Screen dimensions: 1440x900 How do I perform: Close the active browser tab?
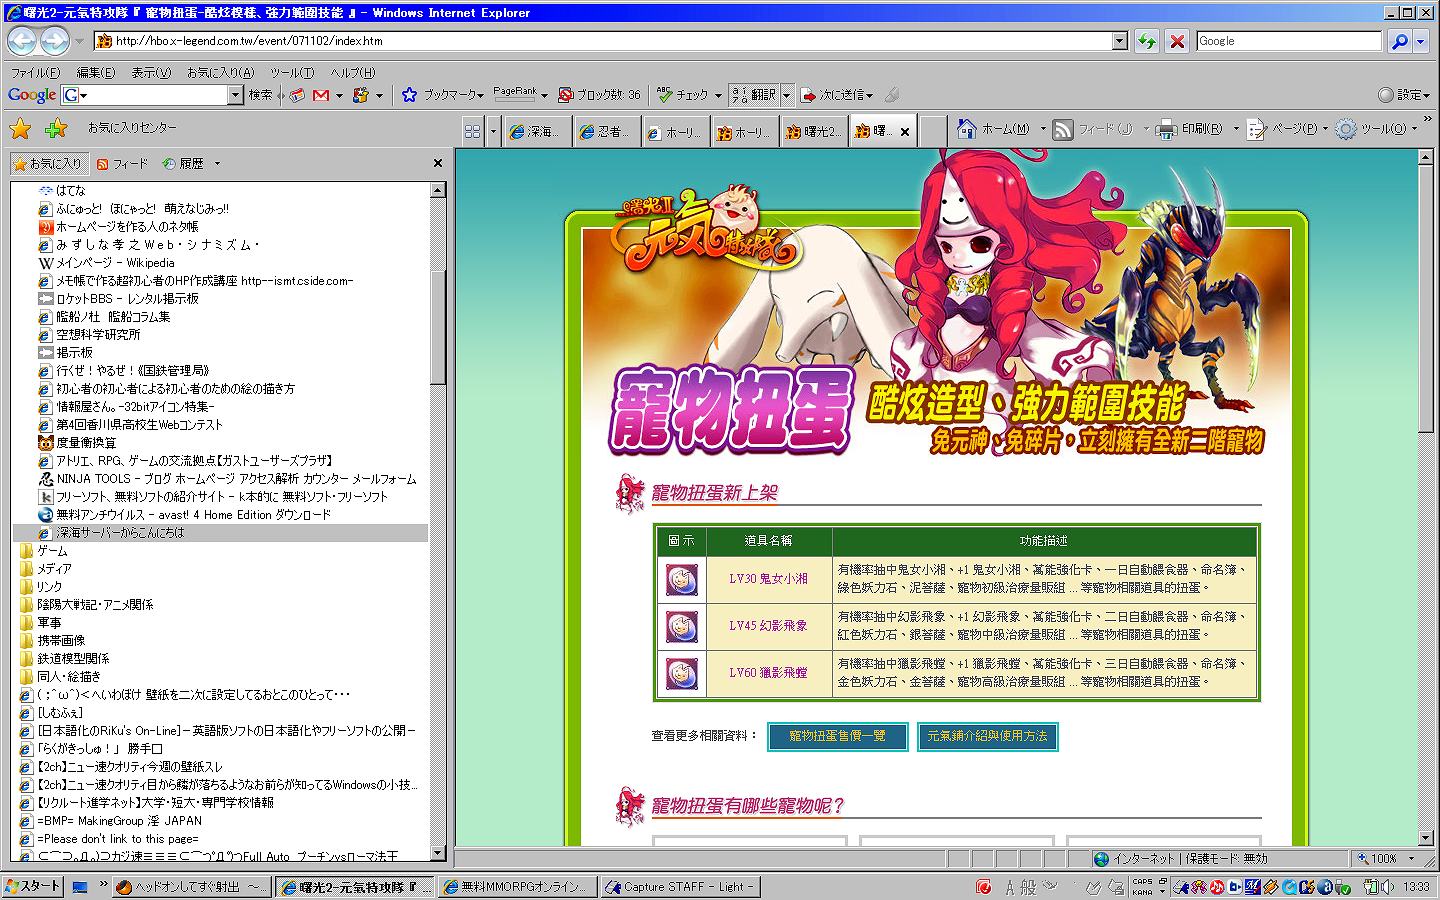pos(904,131)
